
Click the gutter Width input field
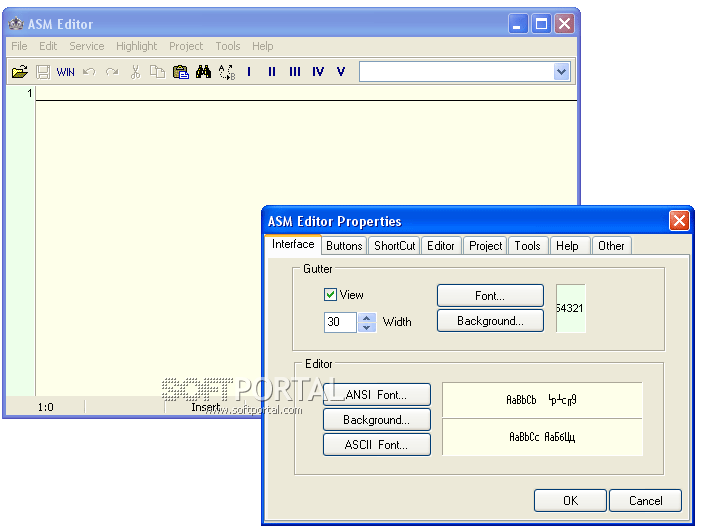pyautogui.click(x=340, y=322)
